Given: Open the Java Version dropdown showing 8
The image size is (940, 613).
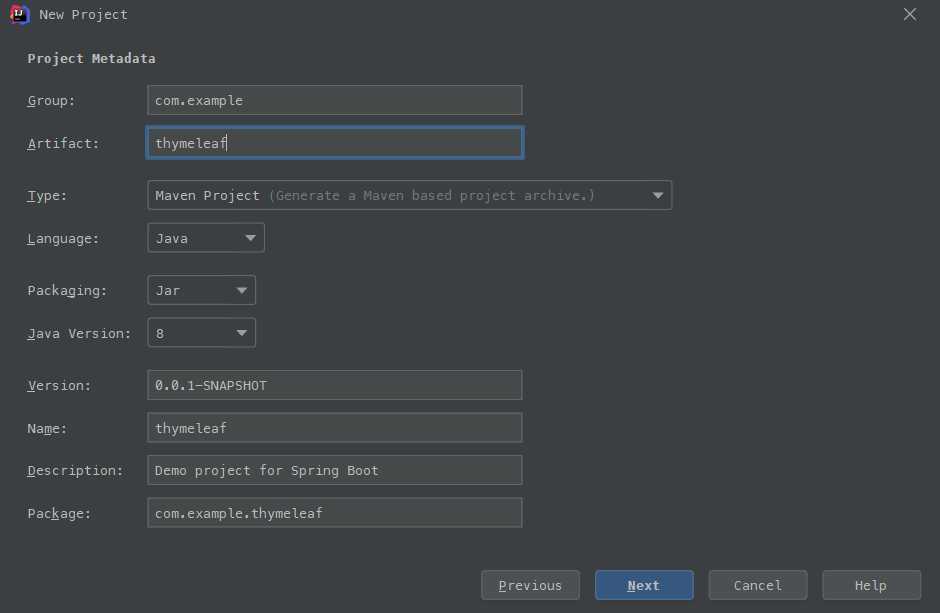Looking at the screenshot, I should point(201,333).
